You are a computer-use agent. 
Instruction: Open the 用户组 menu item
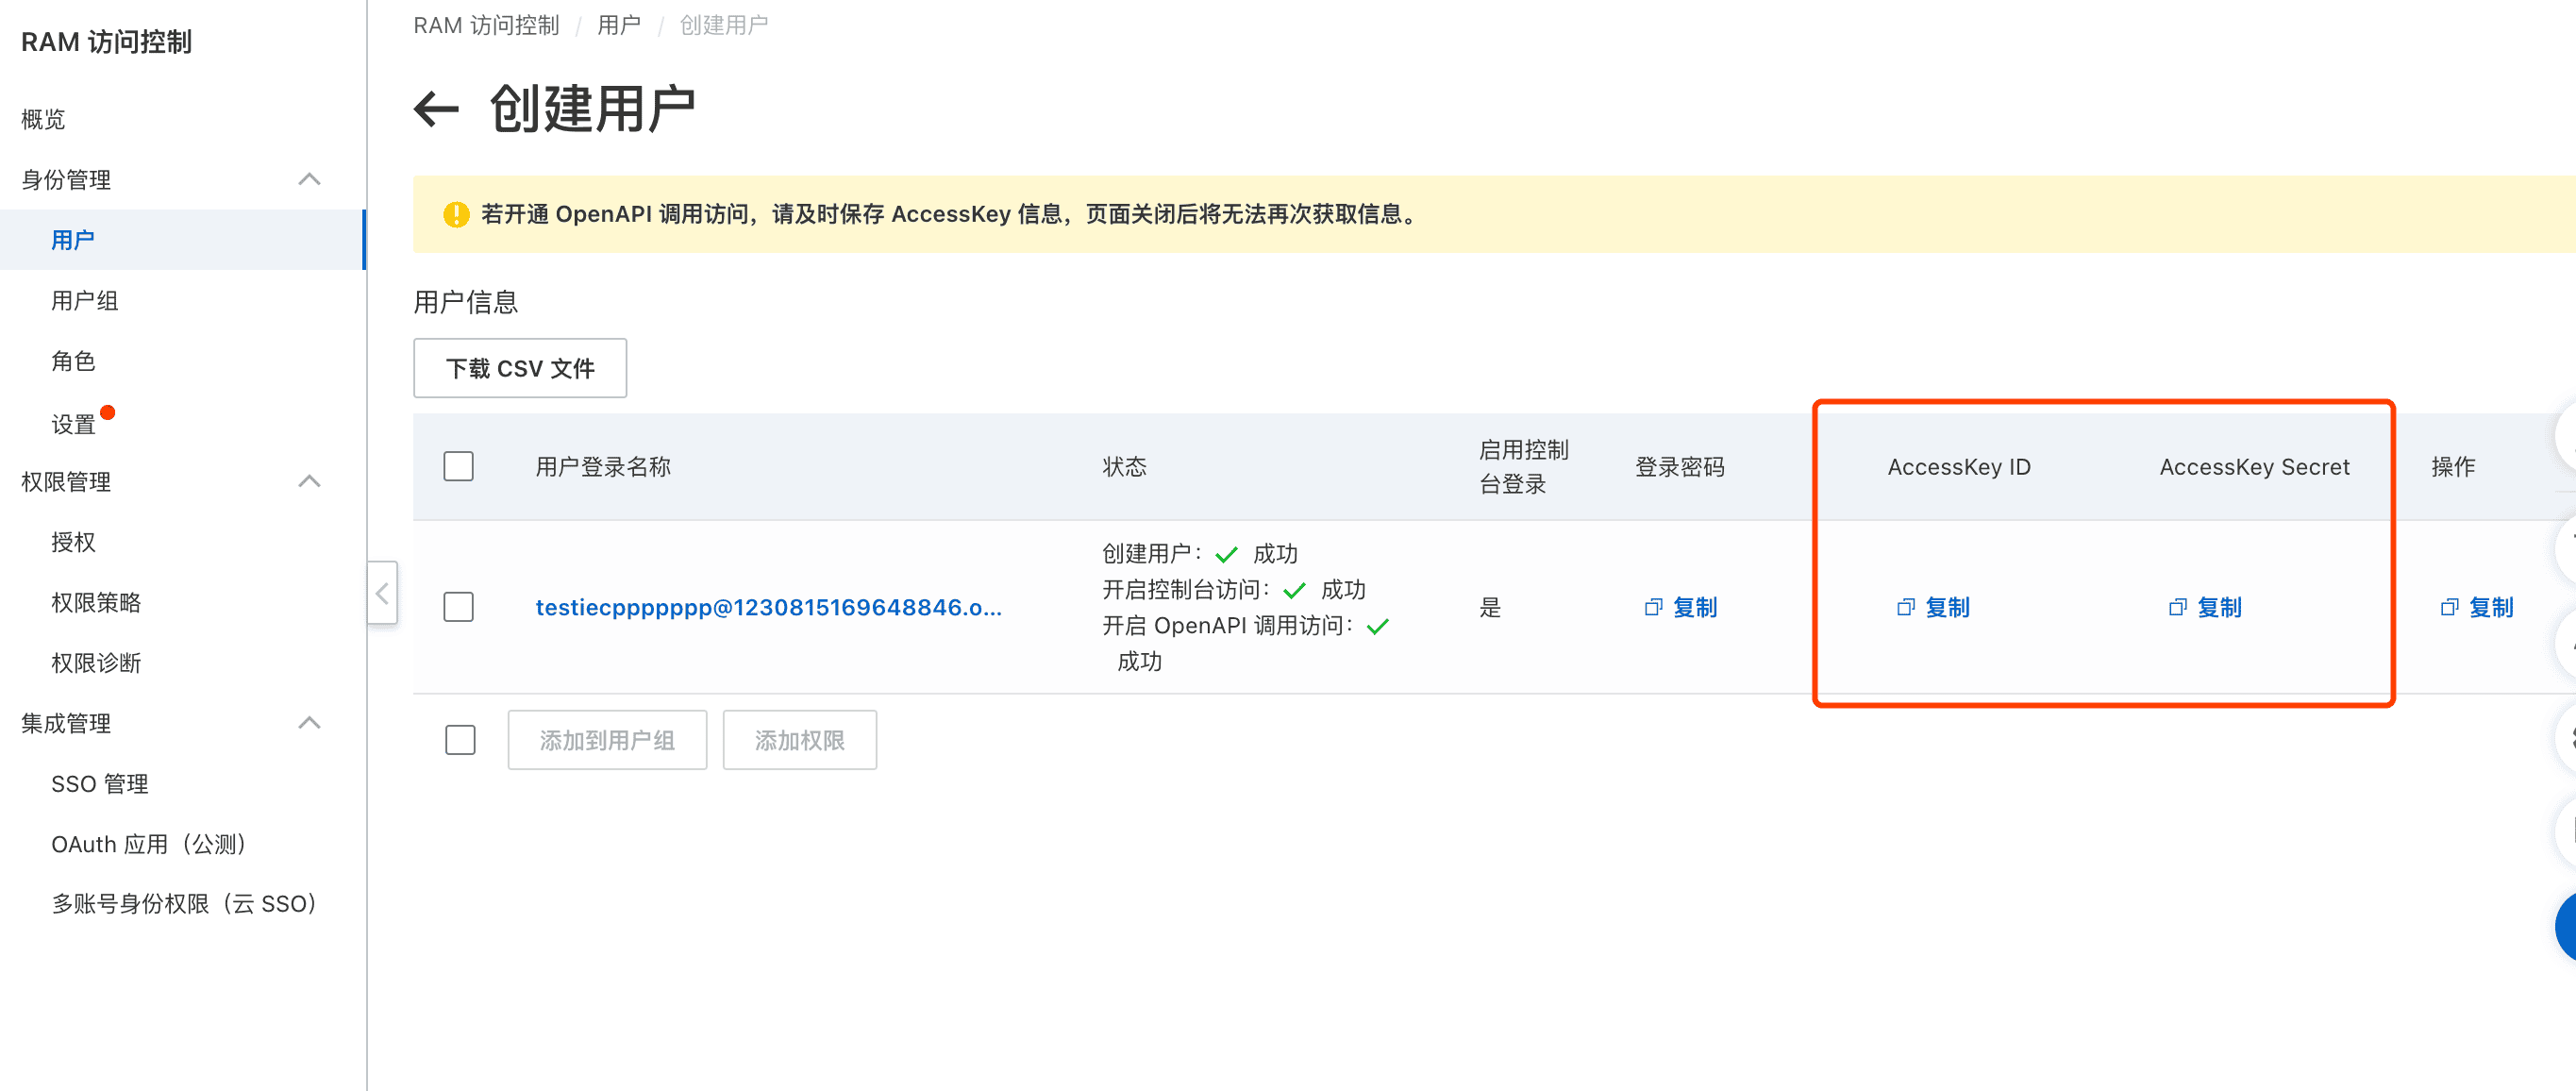point(85,300)
